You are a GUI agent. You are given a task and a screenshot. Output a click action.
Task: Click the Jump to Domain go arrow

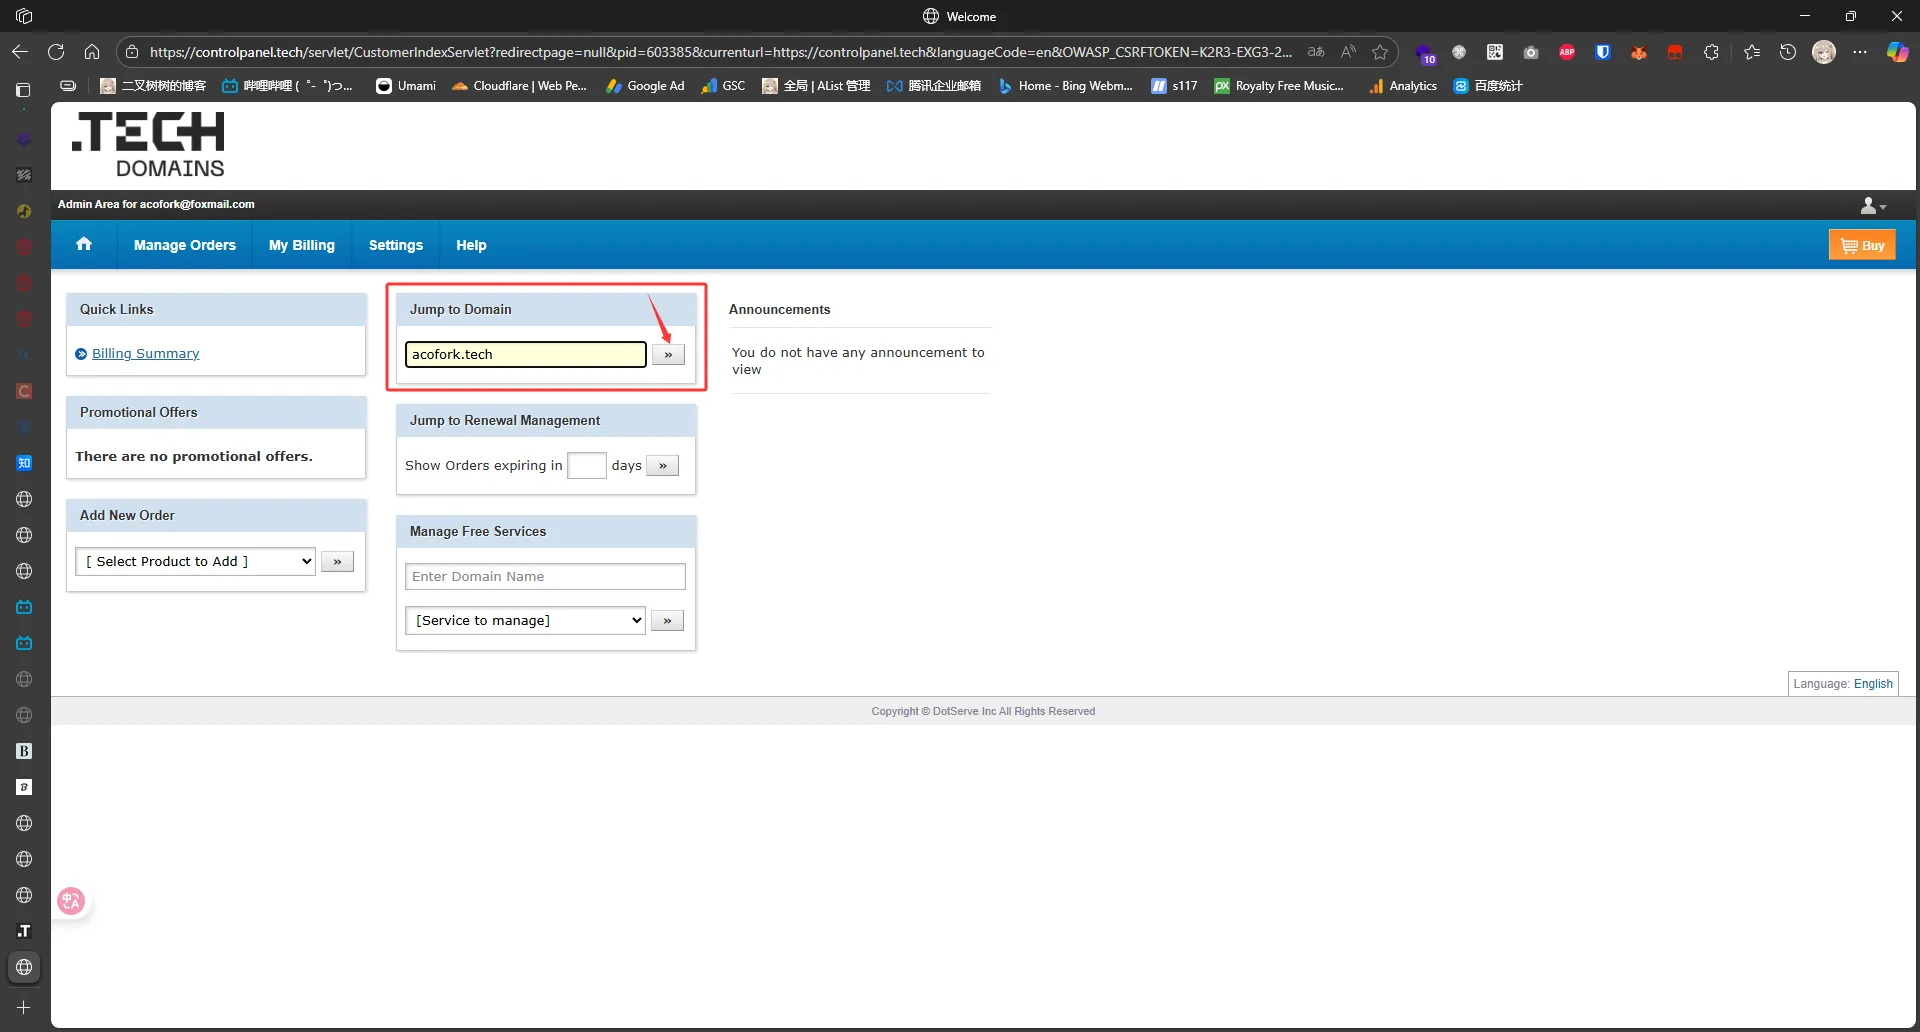(668, 355)
